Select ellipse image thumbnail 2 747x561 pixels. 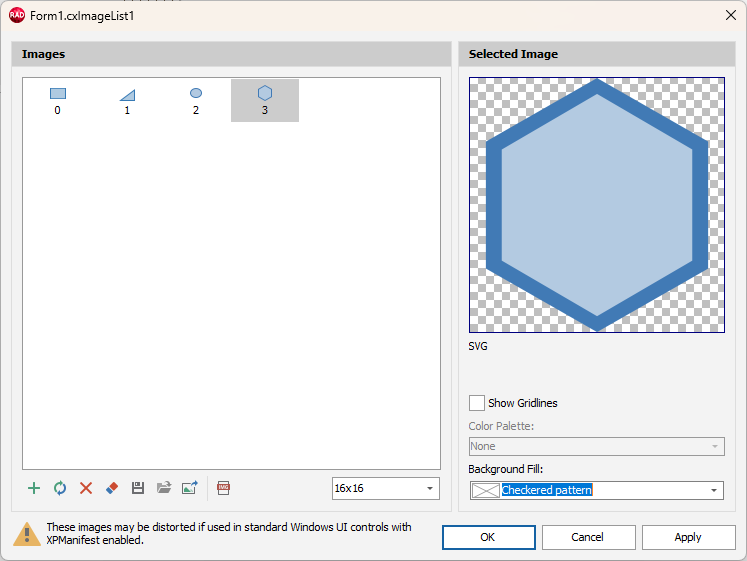click(x=196, y=100)
